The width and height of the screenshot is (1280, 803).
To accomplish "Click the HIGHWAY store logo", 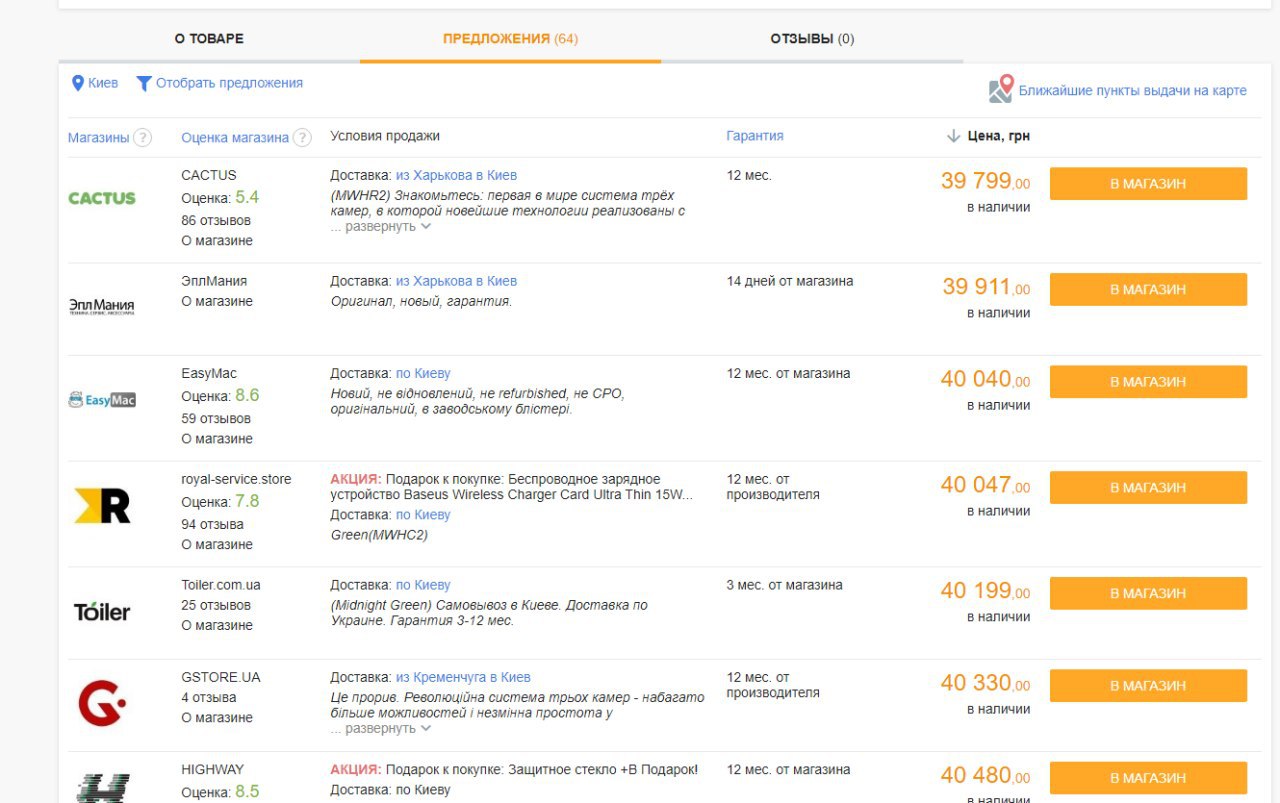I will [x=102, y=788].
